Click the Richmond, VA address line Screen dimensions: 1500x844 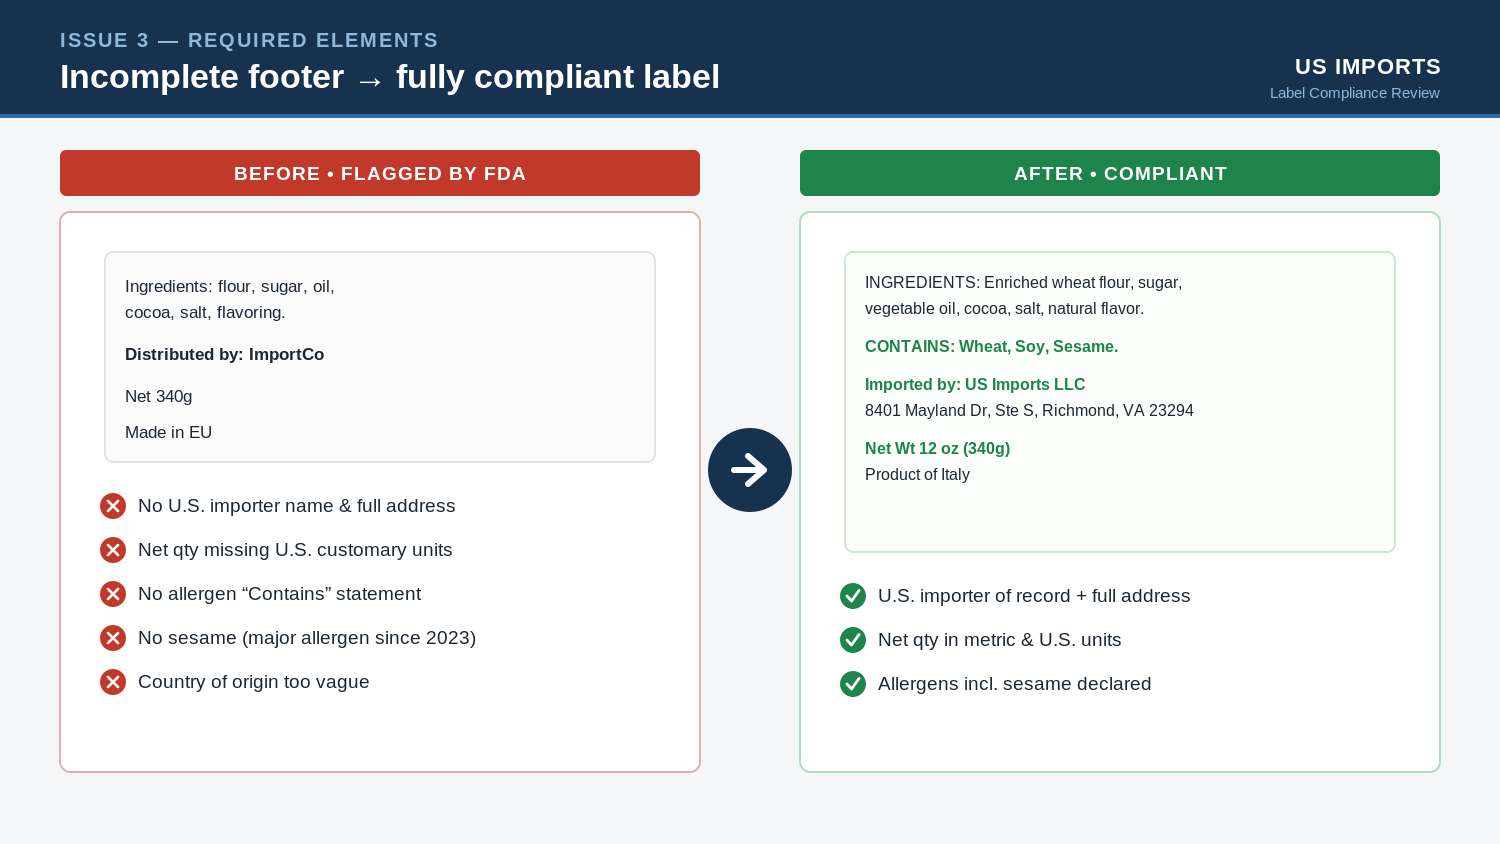tap(1029, 410)
